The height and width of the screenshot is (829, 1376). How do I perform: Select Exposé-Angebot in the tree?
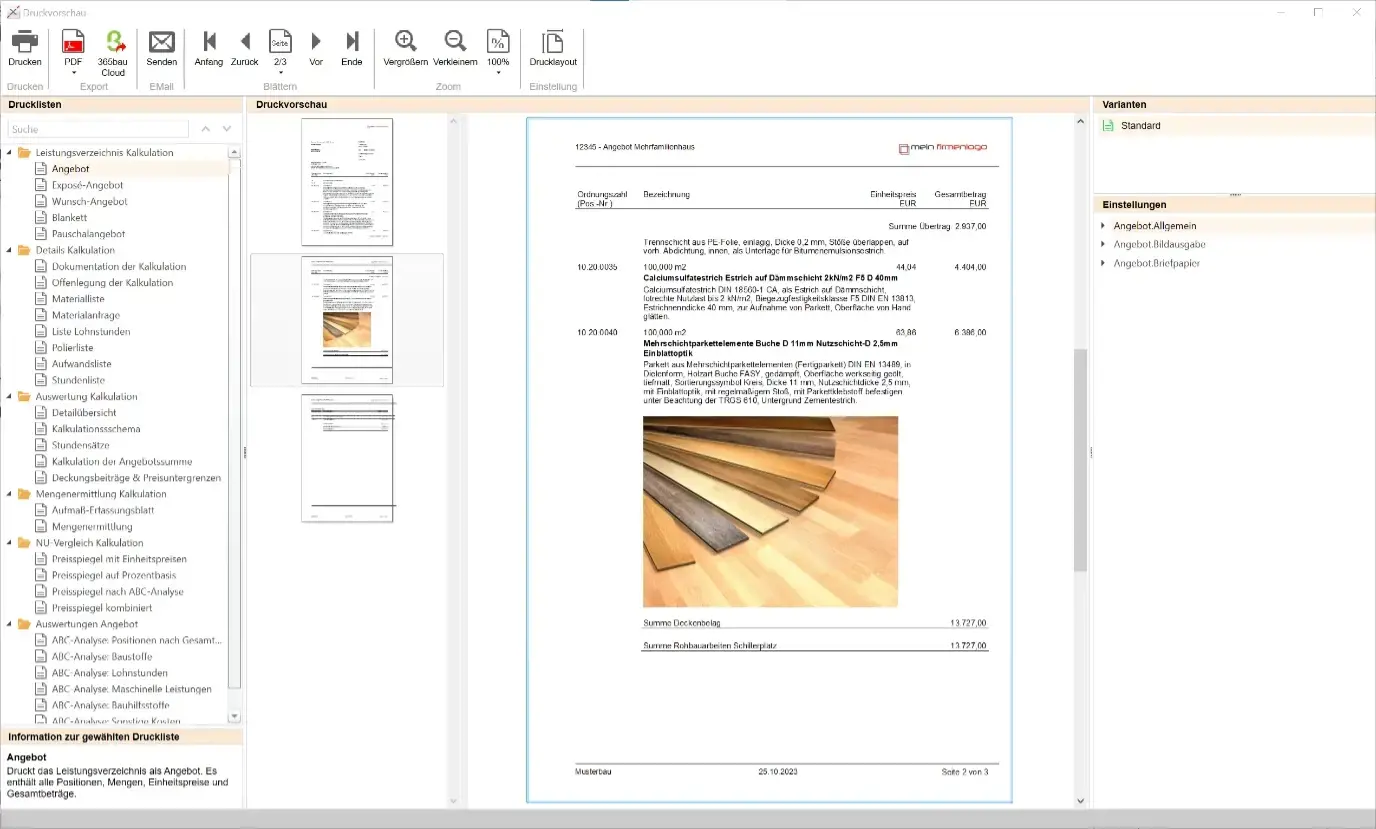[x=88, y=185]
